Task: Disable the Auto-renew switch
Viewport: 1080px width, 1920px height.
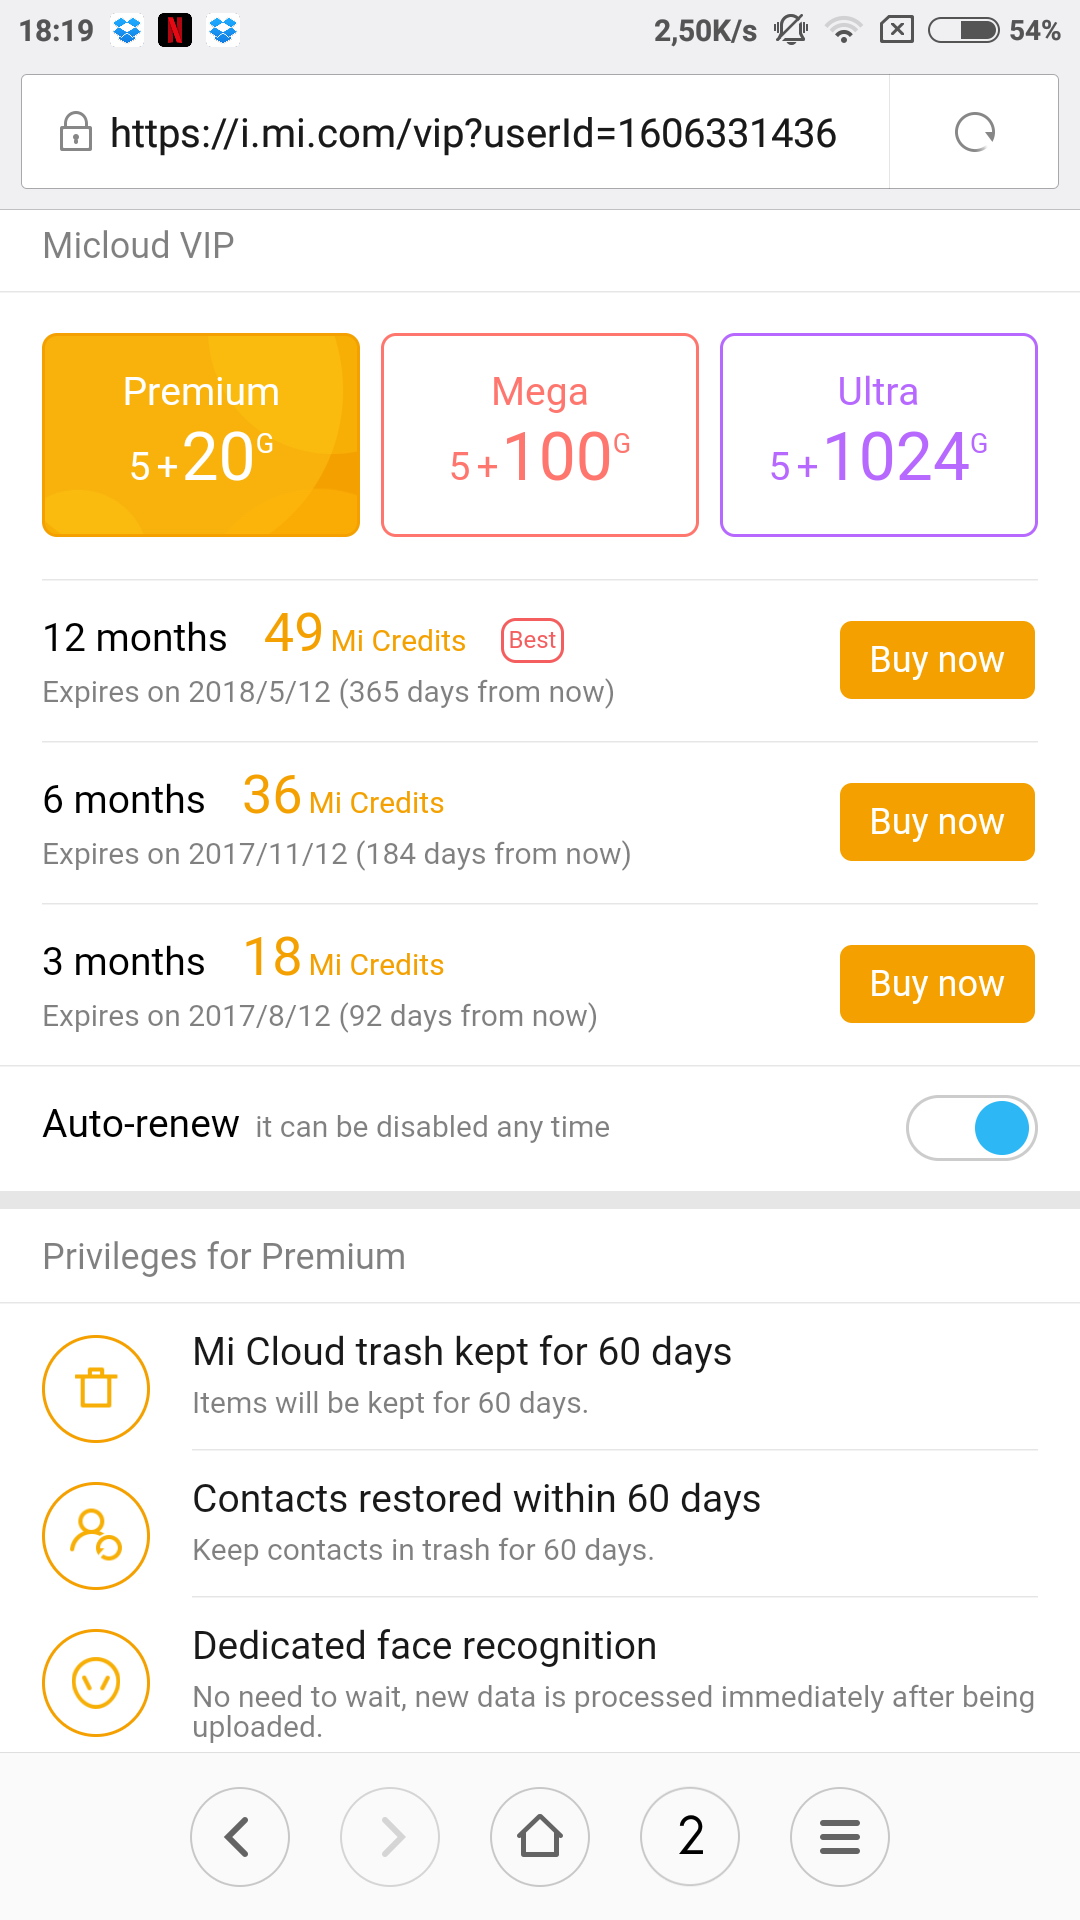Action: (x=971, y=1128)
